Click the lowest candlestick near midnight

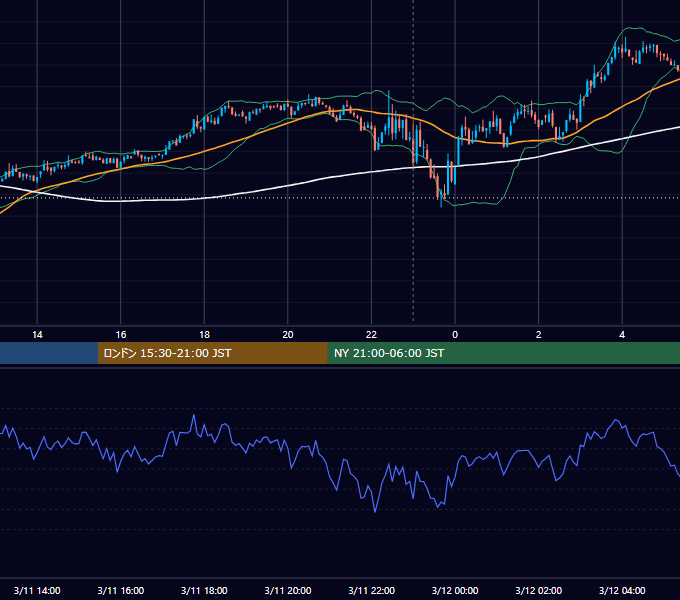(441, 199)
